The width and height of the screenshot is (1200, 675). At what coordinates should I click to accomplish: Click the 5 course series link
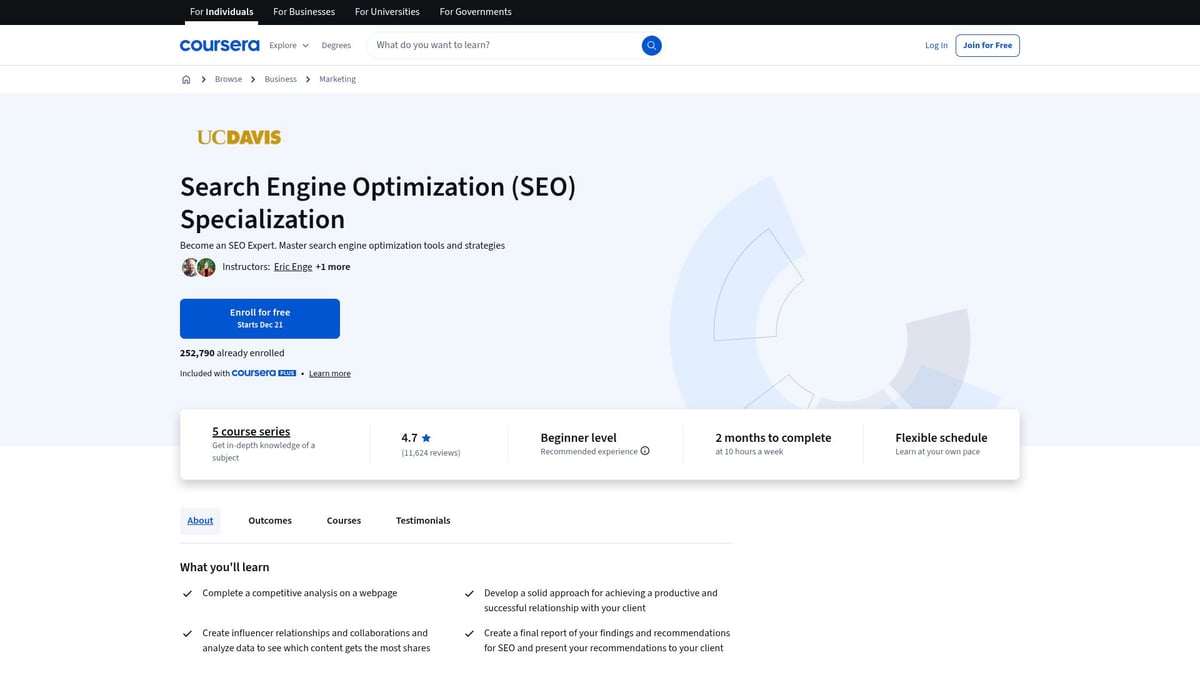[x=250, y=431]
